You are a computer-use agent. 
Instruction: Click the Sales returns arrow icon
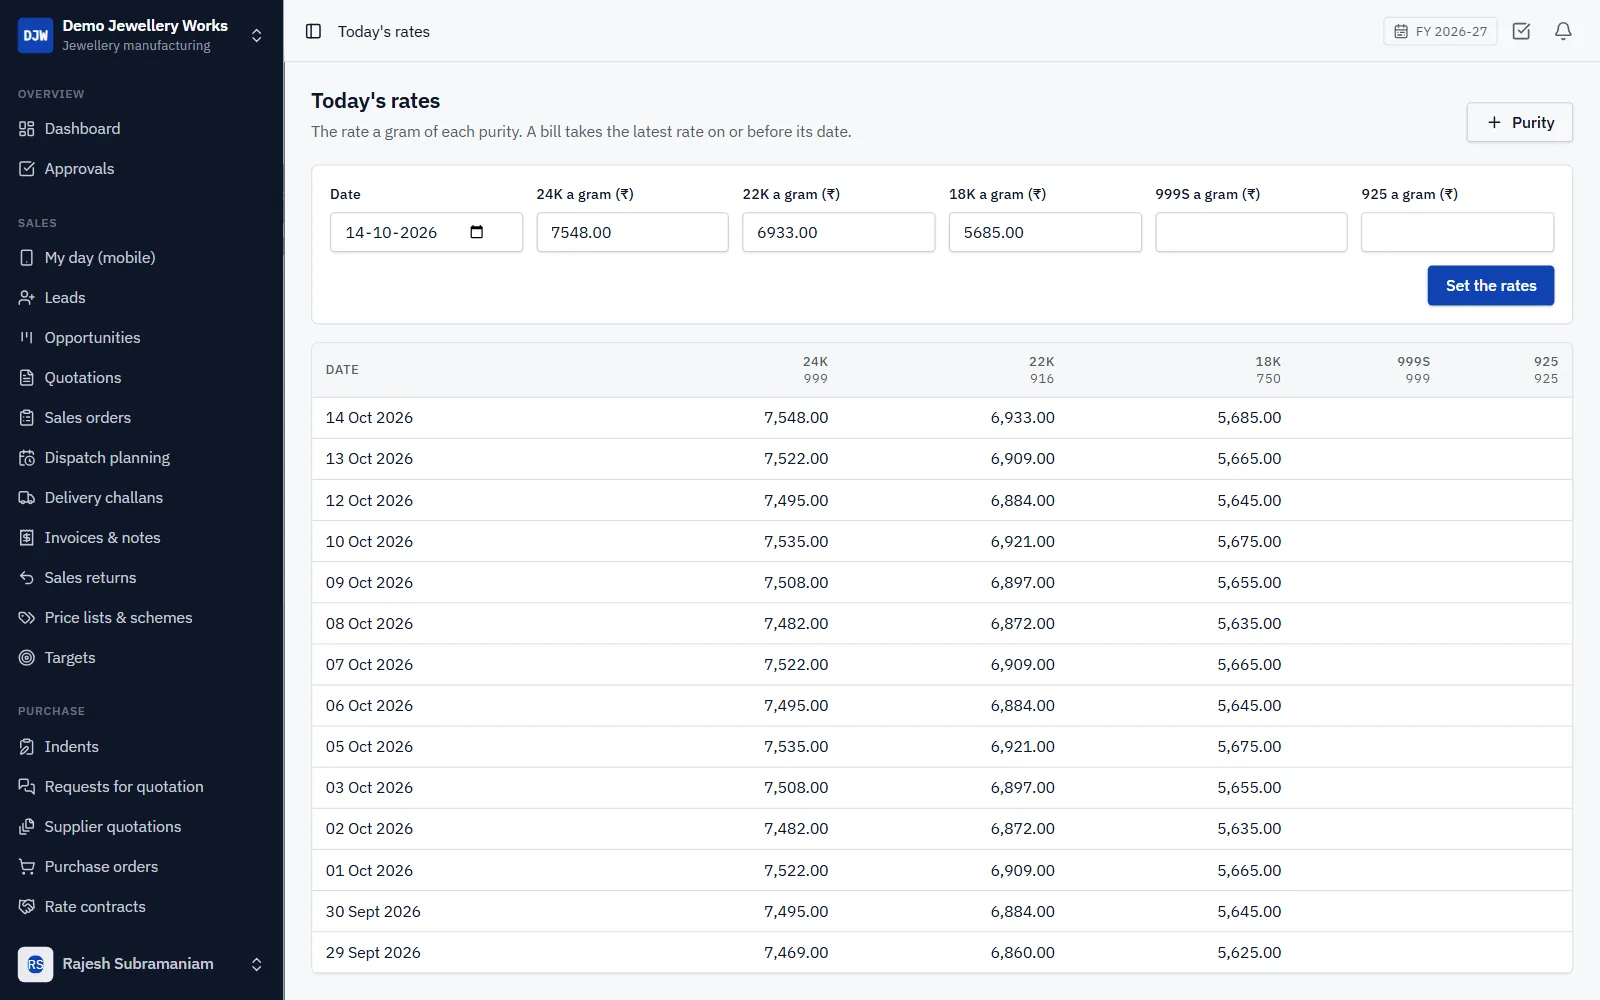[27, 578]
